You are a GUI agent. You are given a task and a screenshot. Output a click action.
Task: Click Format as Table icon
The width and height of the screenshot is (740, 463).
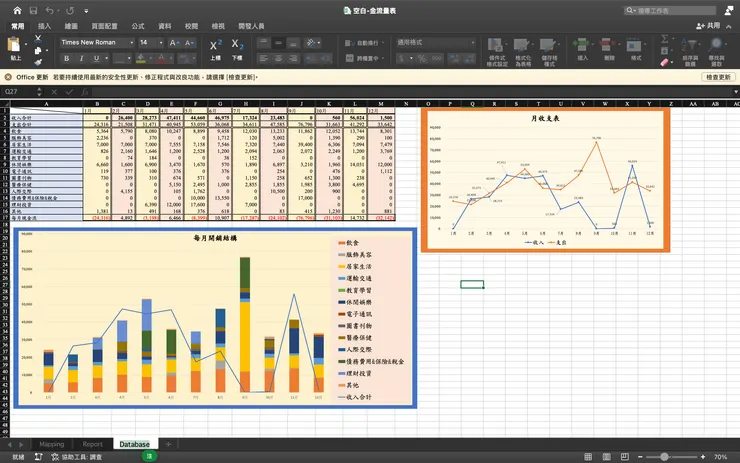click(522, 46)
